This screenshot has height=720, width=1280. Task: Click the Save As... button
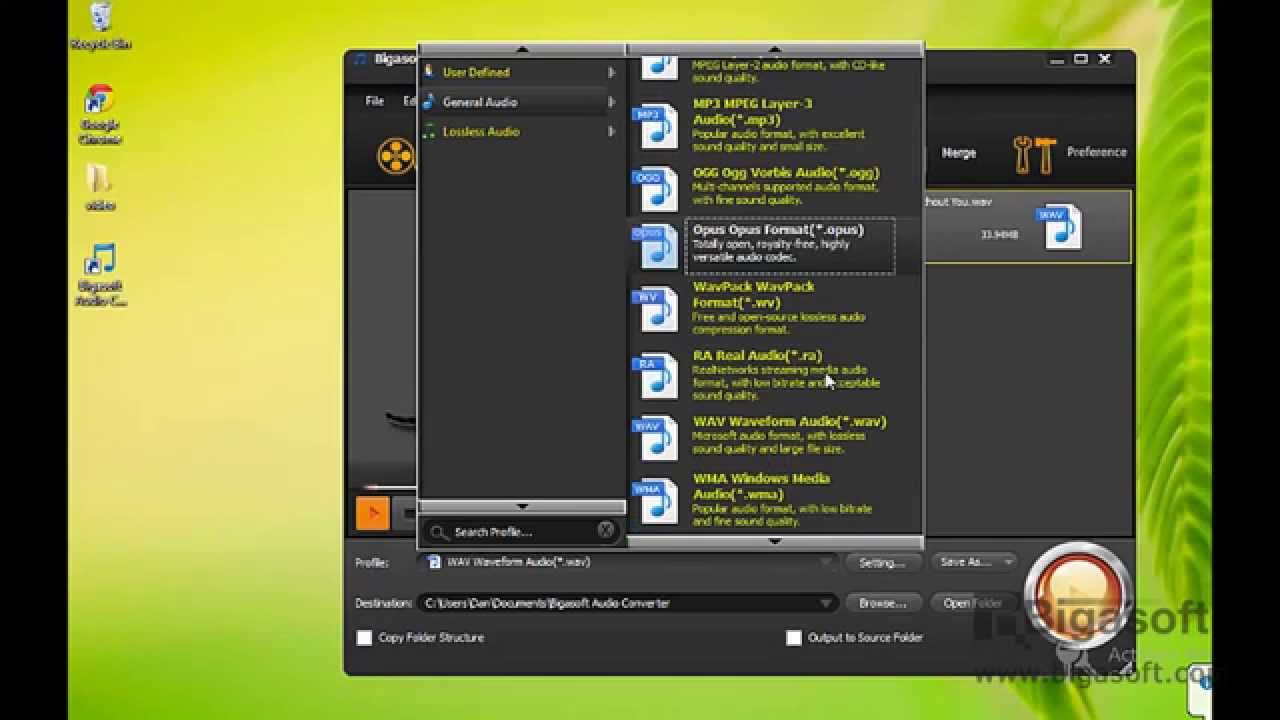966,562
